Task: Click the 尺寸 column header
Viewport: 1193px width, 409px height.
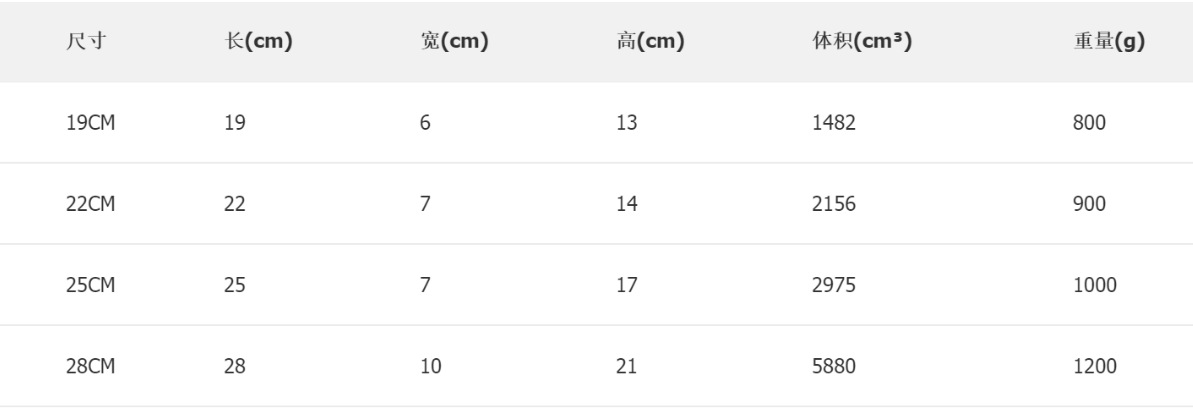Action: [x=80, y=45]
